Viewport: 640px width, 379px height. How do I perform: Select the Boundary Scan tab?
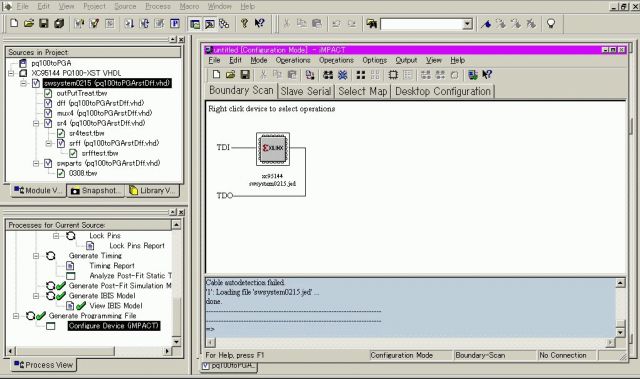click(x=241, y=90)
